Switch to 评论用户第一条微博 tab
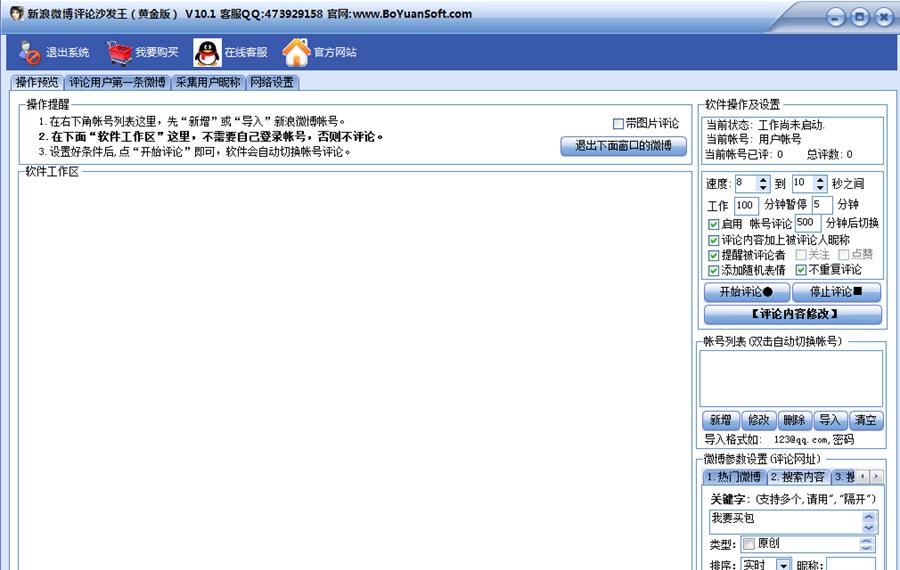 117,82
